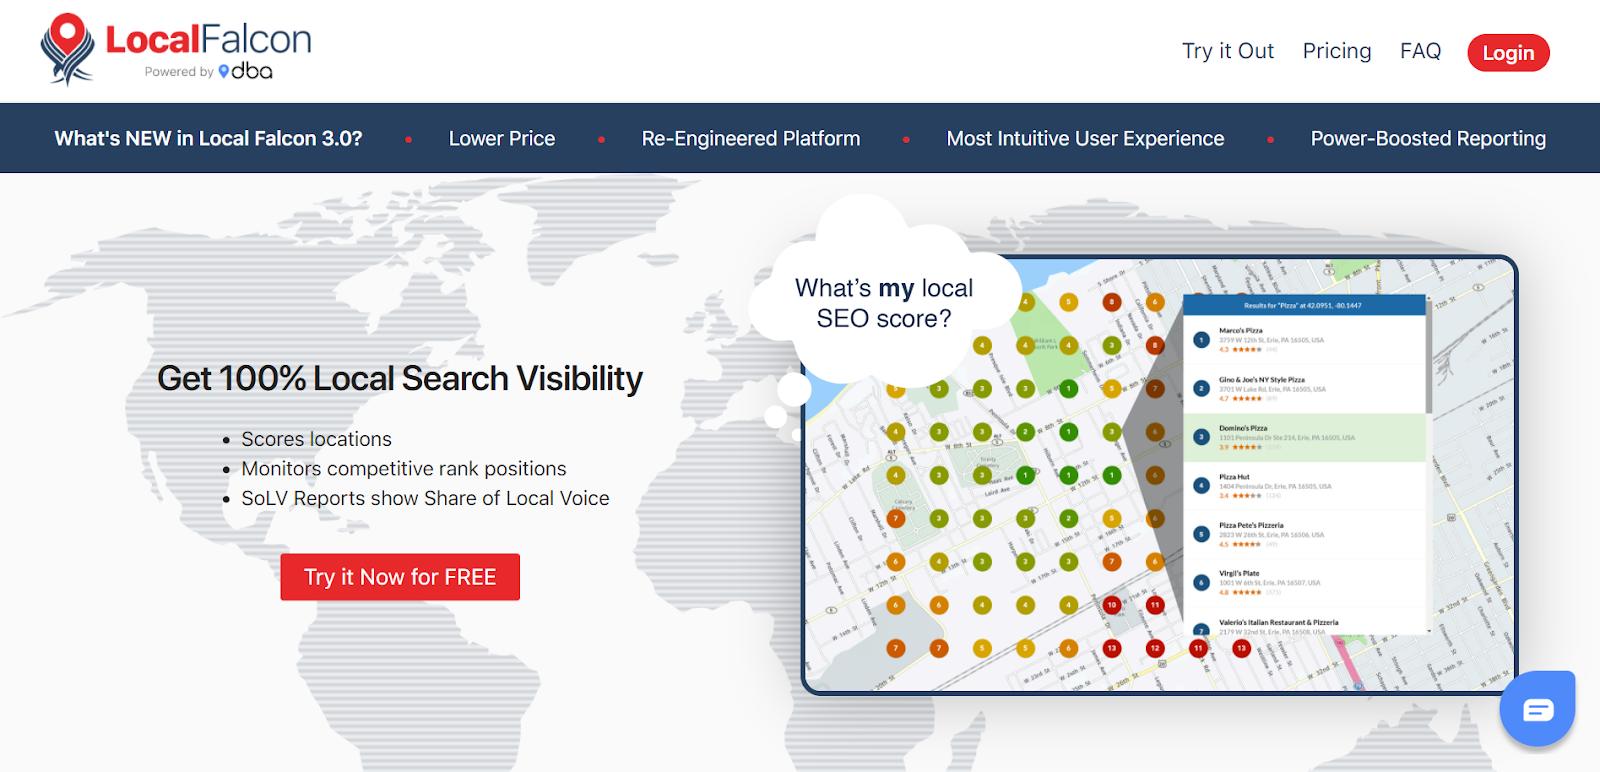The image size is (1600, 772).
Task: Open the Virgil's Plate result
Action: pos(1304,583)
